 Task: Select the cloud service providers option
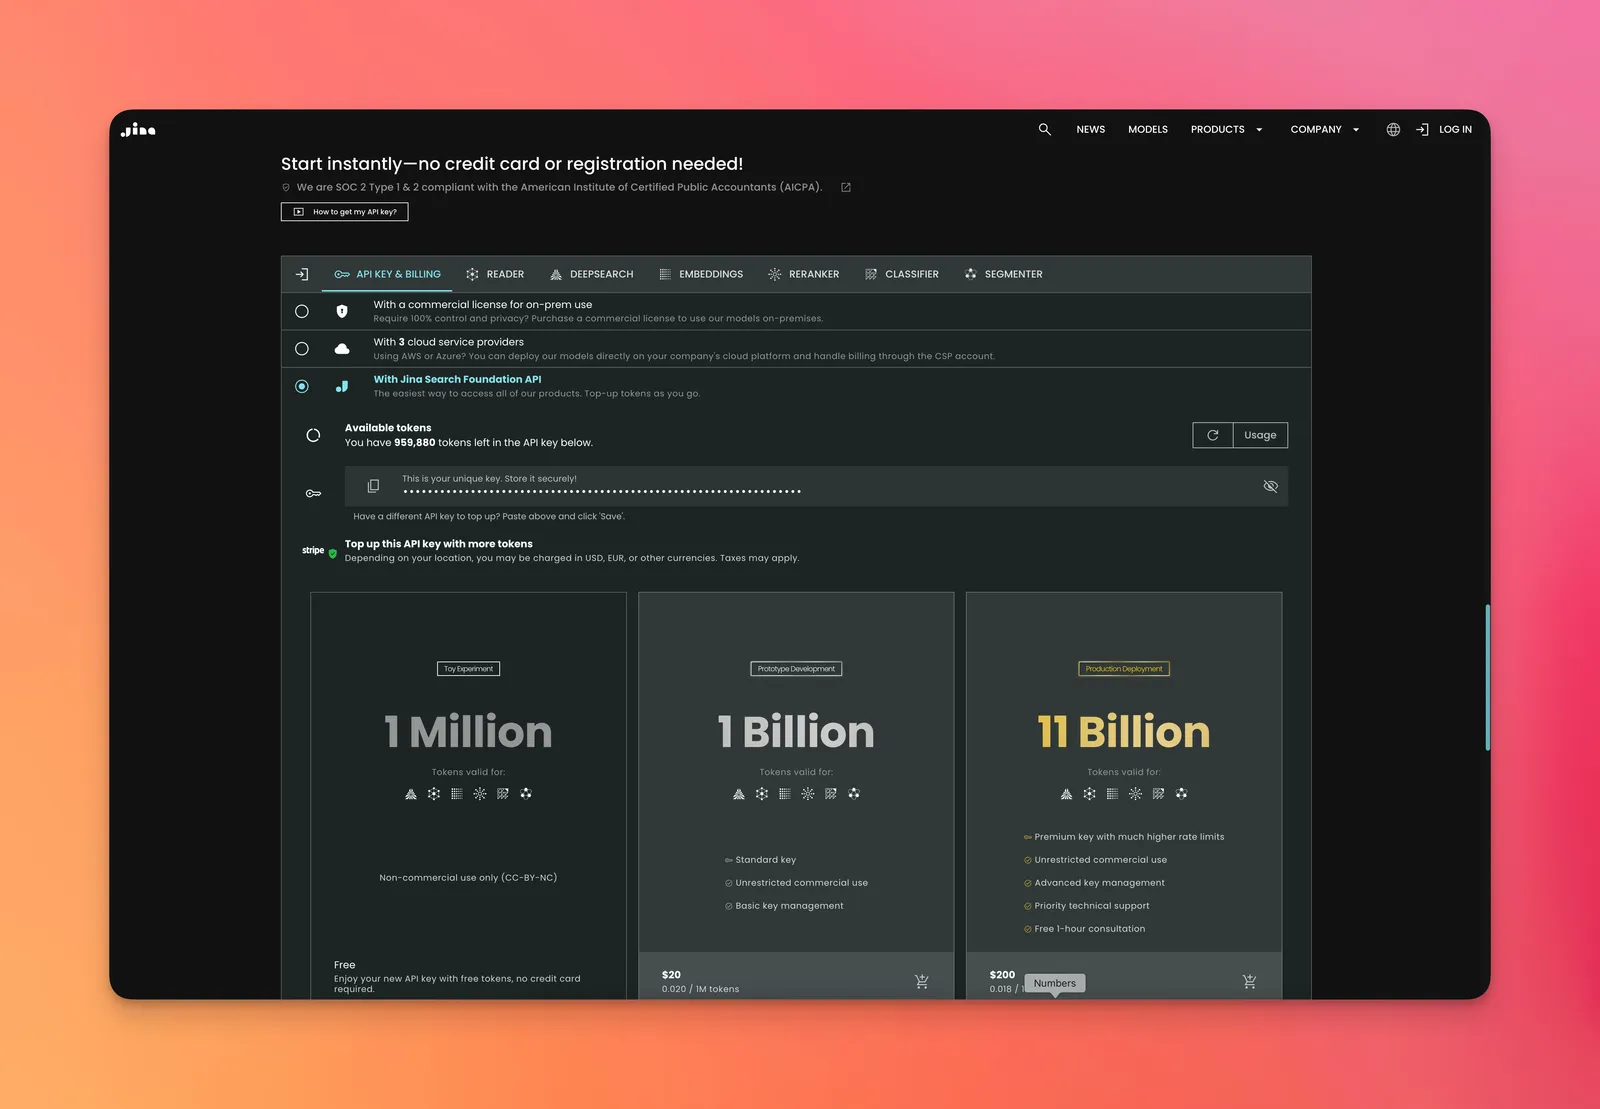302,349
